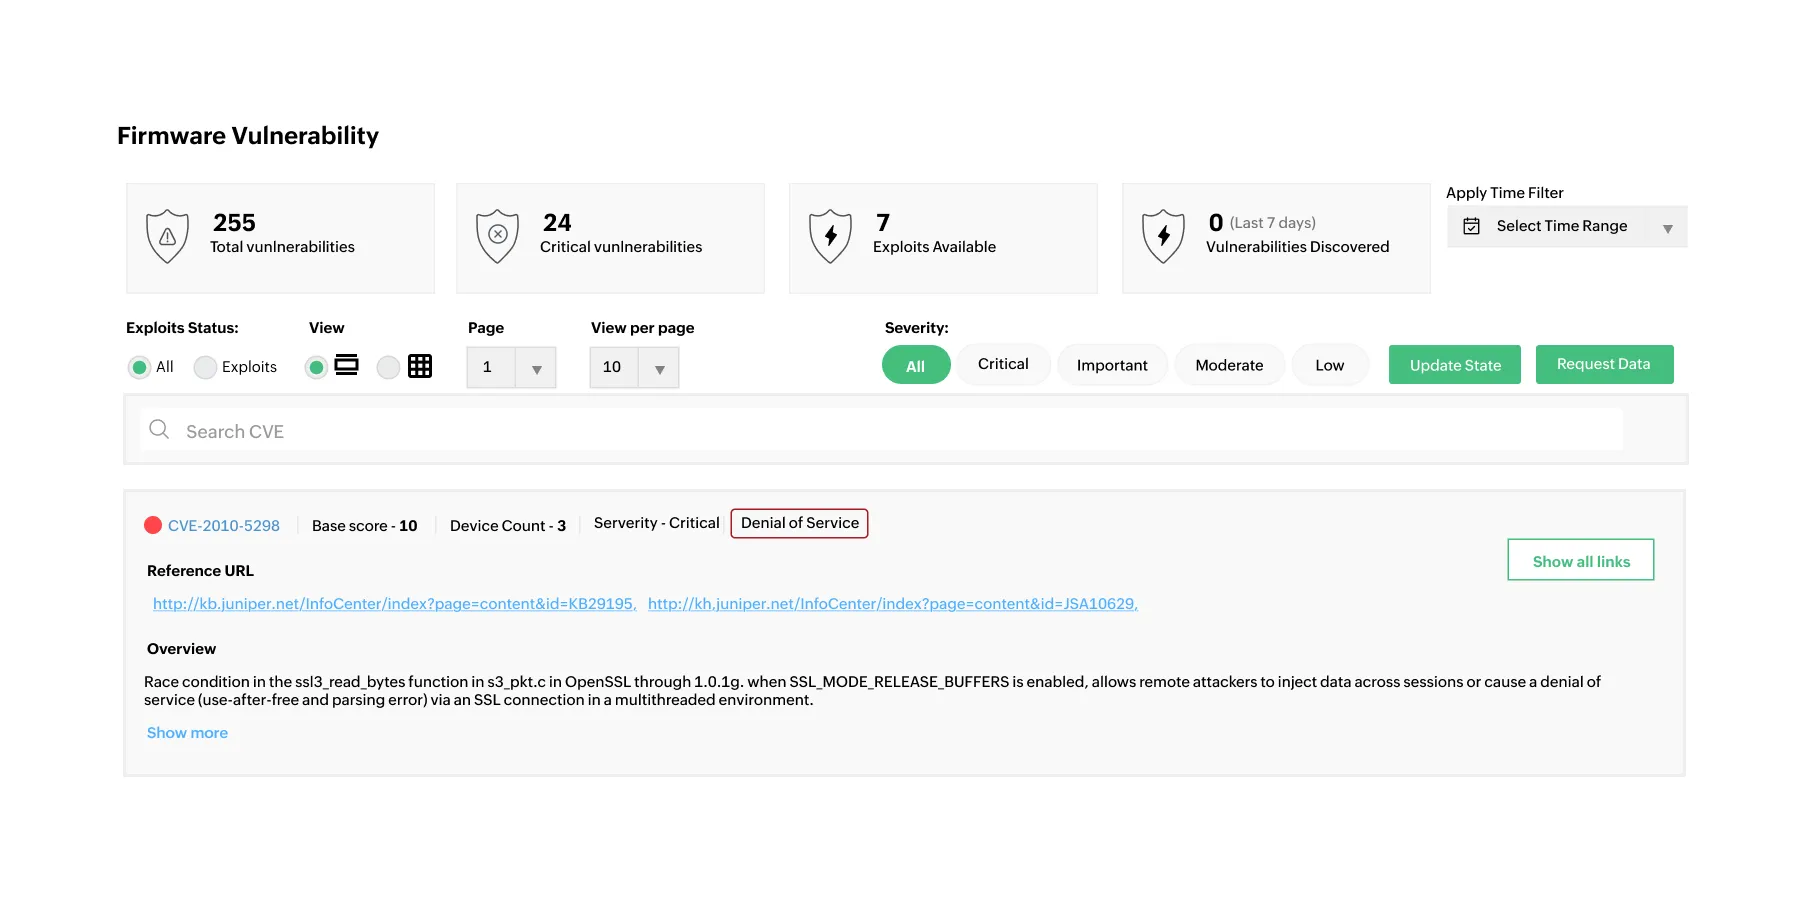Open the KB29195 juniper.net reference link
The width and height of the screenshot is (1800, 900).
tap(393, 604)
